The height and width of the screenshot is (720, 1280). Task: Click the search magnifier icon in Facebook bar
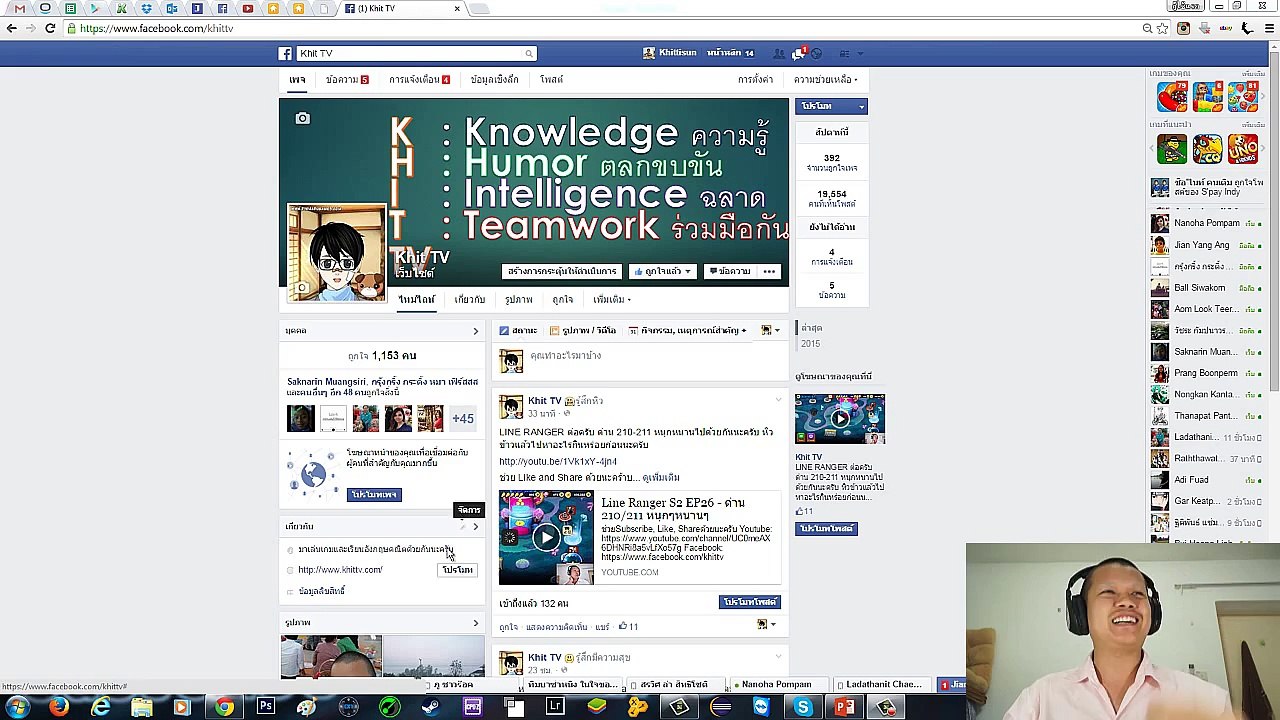(529, 53)
